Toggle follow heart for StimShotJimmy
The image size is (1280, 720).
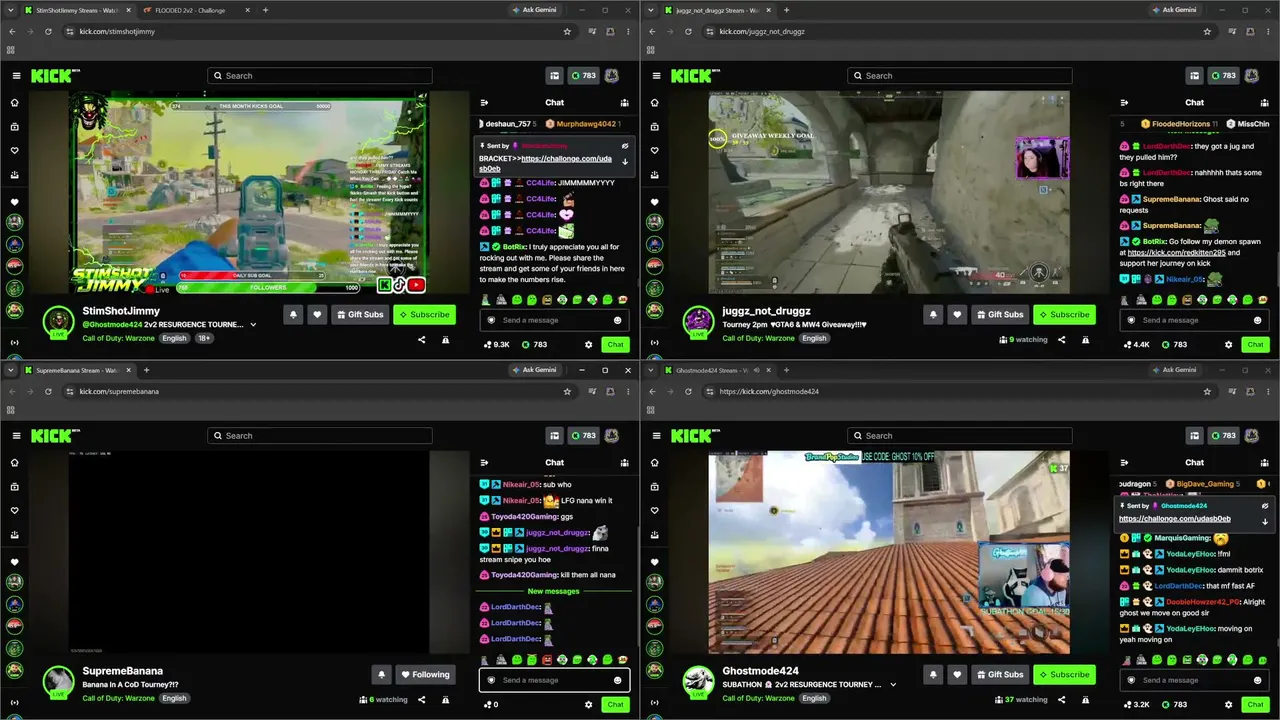tap(317, 314)
